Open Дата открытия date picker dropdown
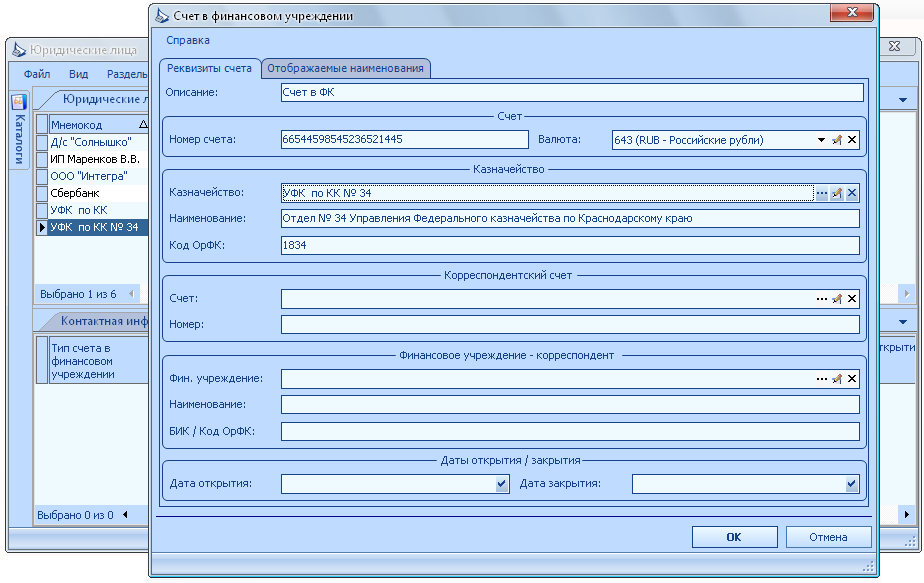The image size is (924, 583). click(x=501, y=484)
